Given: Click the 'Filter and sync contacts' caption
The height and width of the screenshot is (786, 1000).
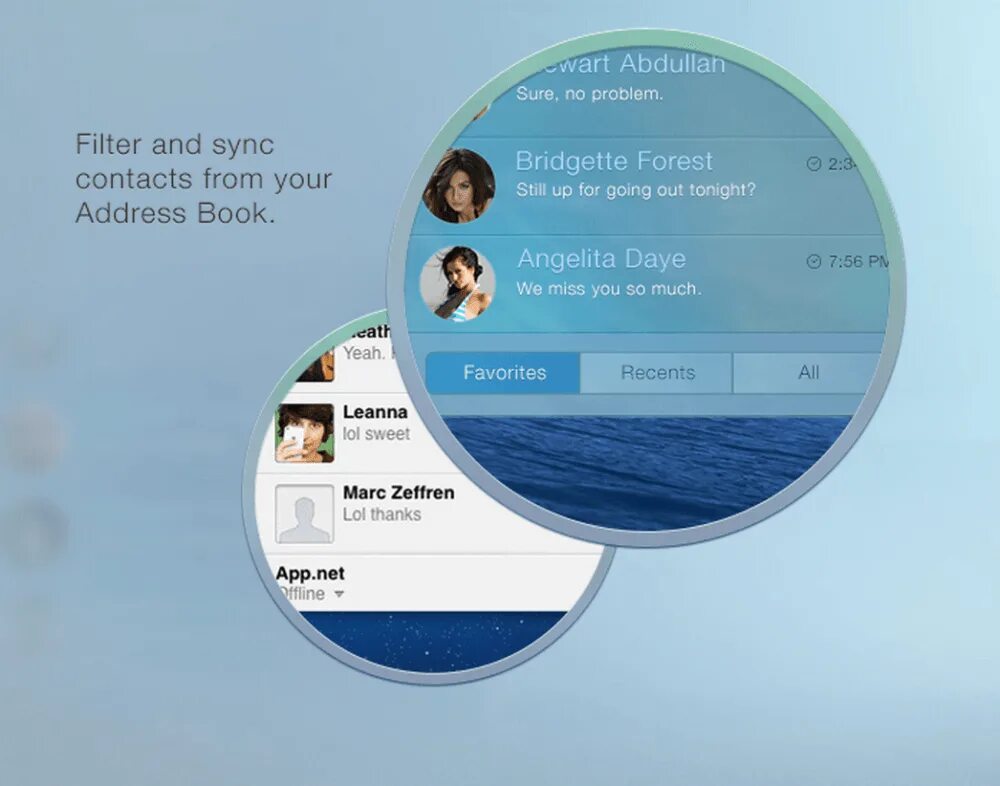Looking at the screenshot, I should (x=203, y=179).
